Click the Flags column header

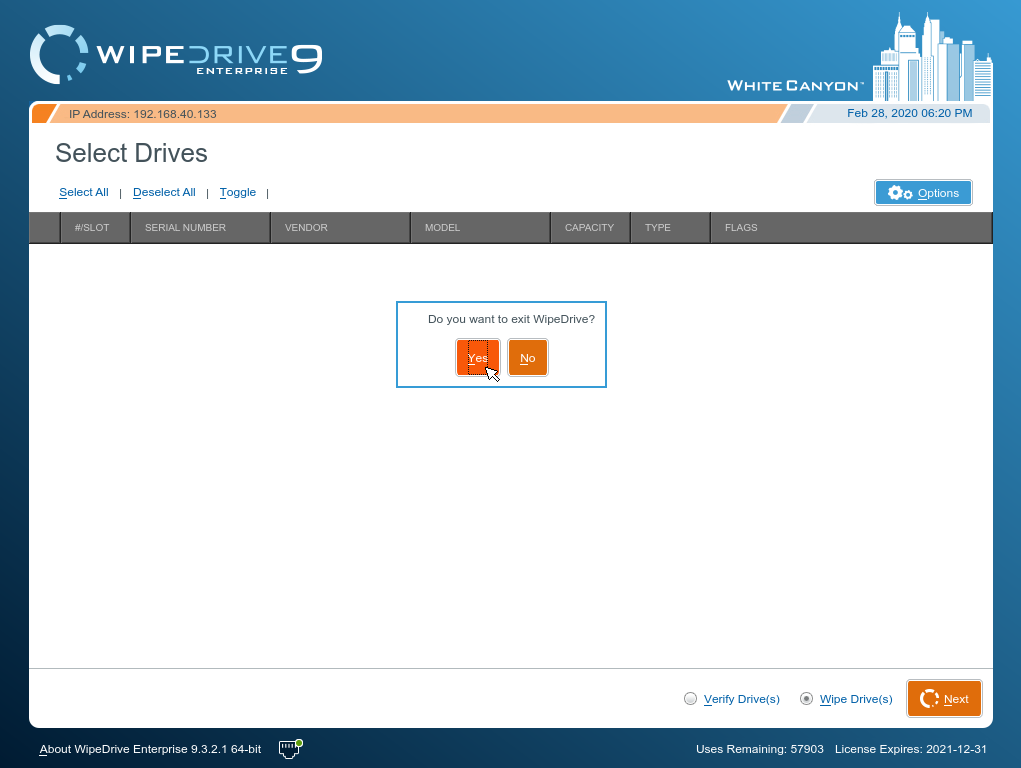(741, 227)
